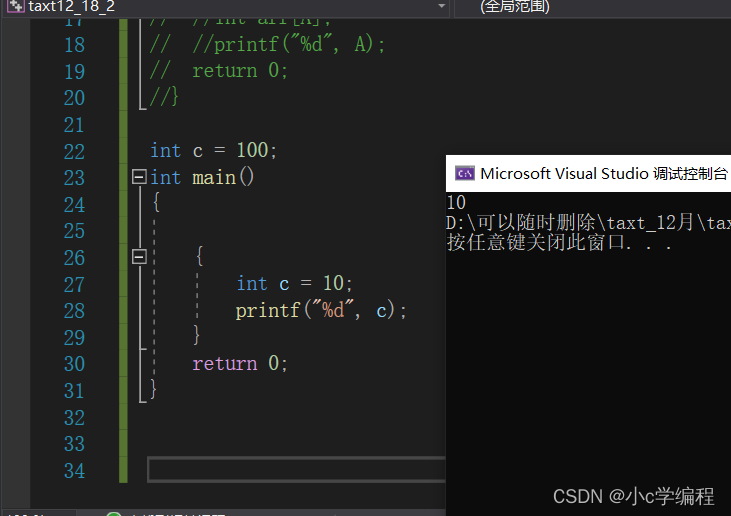
Task: Click the 'return 0;' statement on line 30
Action: [x=240, y=364]
